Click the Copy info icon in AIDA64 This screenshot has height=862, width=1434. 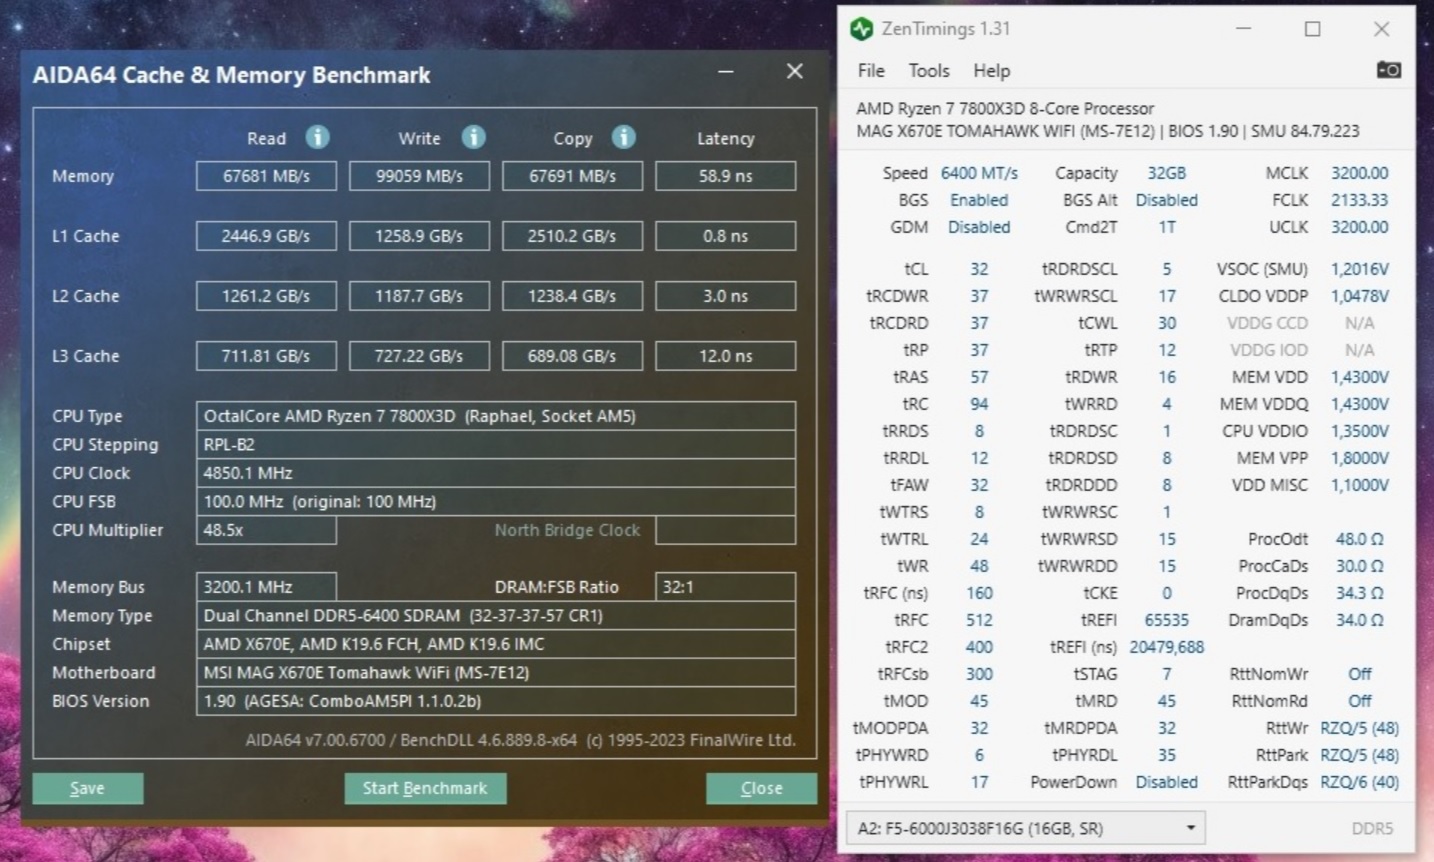(x=623, y=137)
